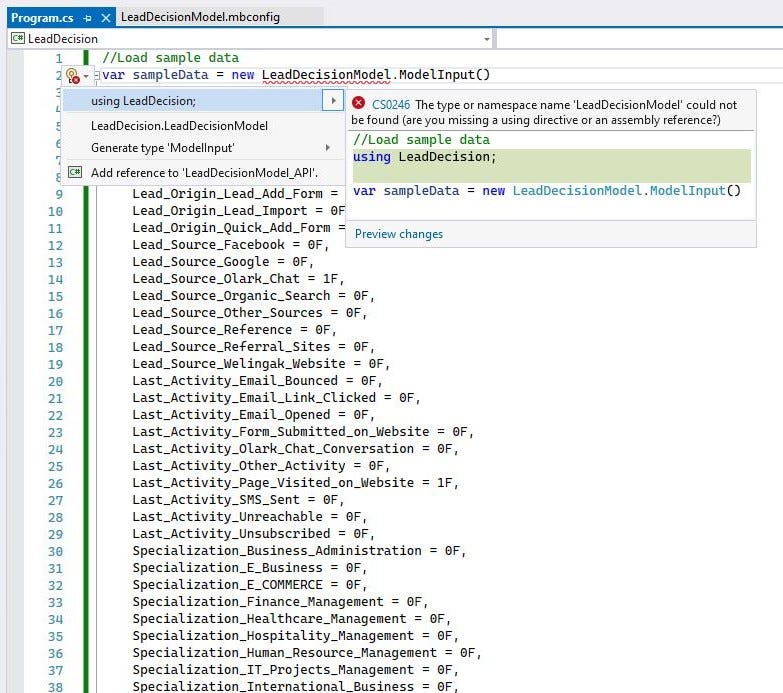Choose Generate type 'ModelInput' option
The image size is (783, 693).
click(x=162, y=148)
